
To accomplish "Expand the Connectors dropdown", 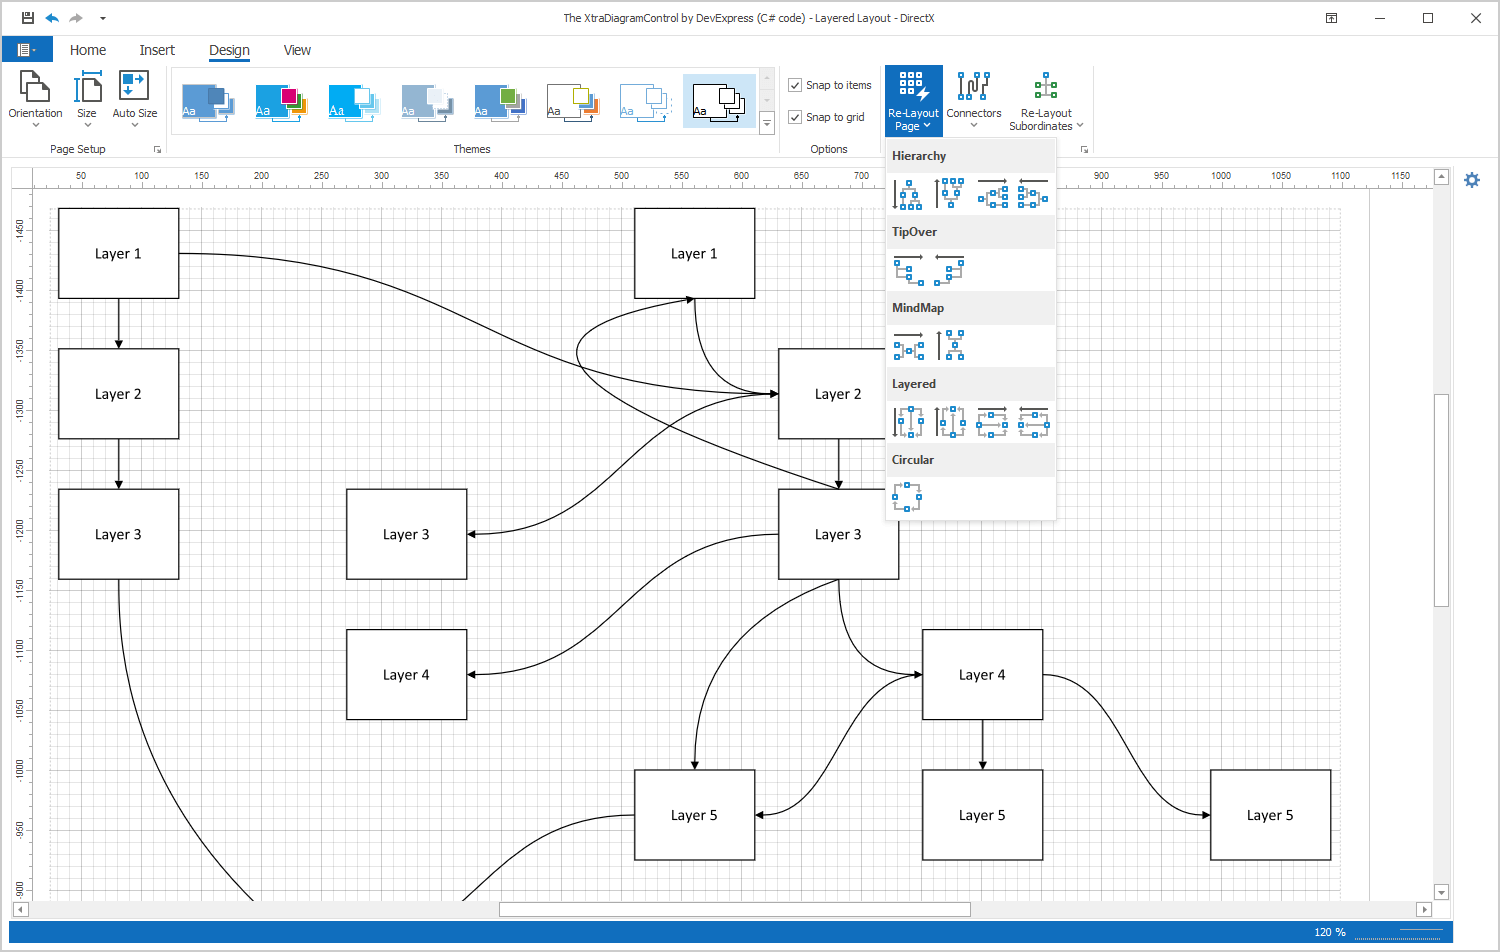I will point(973,100).
